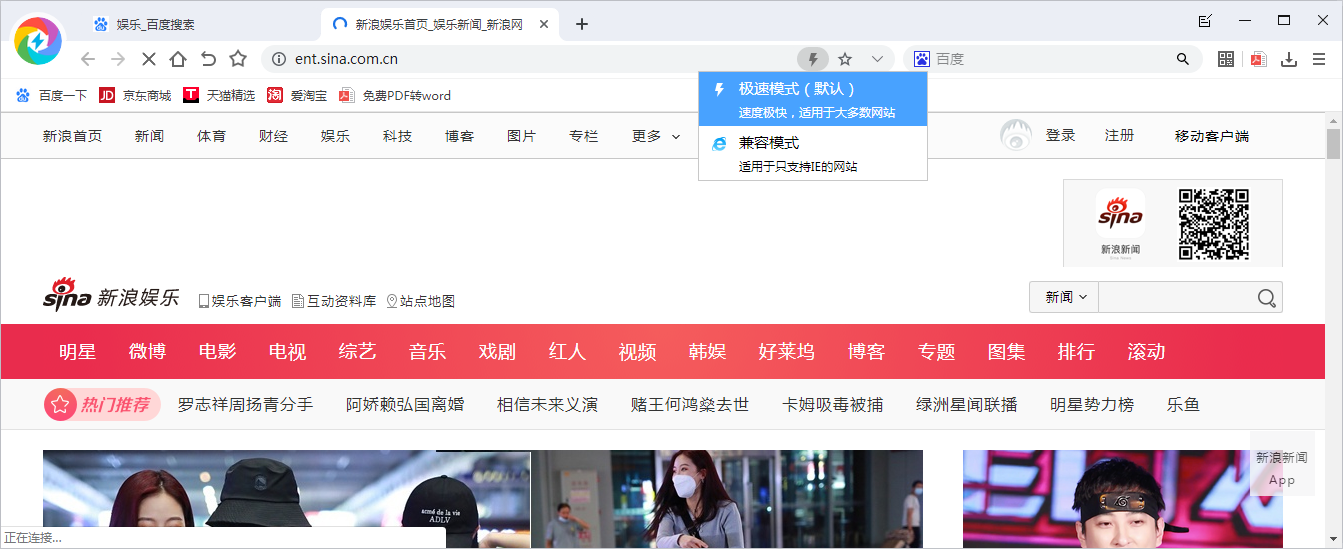Click the 新浪新闻 App floating box

[x=1282, y=465]
